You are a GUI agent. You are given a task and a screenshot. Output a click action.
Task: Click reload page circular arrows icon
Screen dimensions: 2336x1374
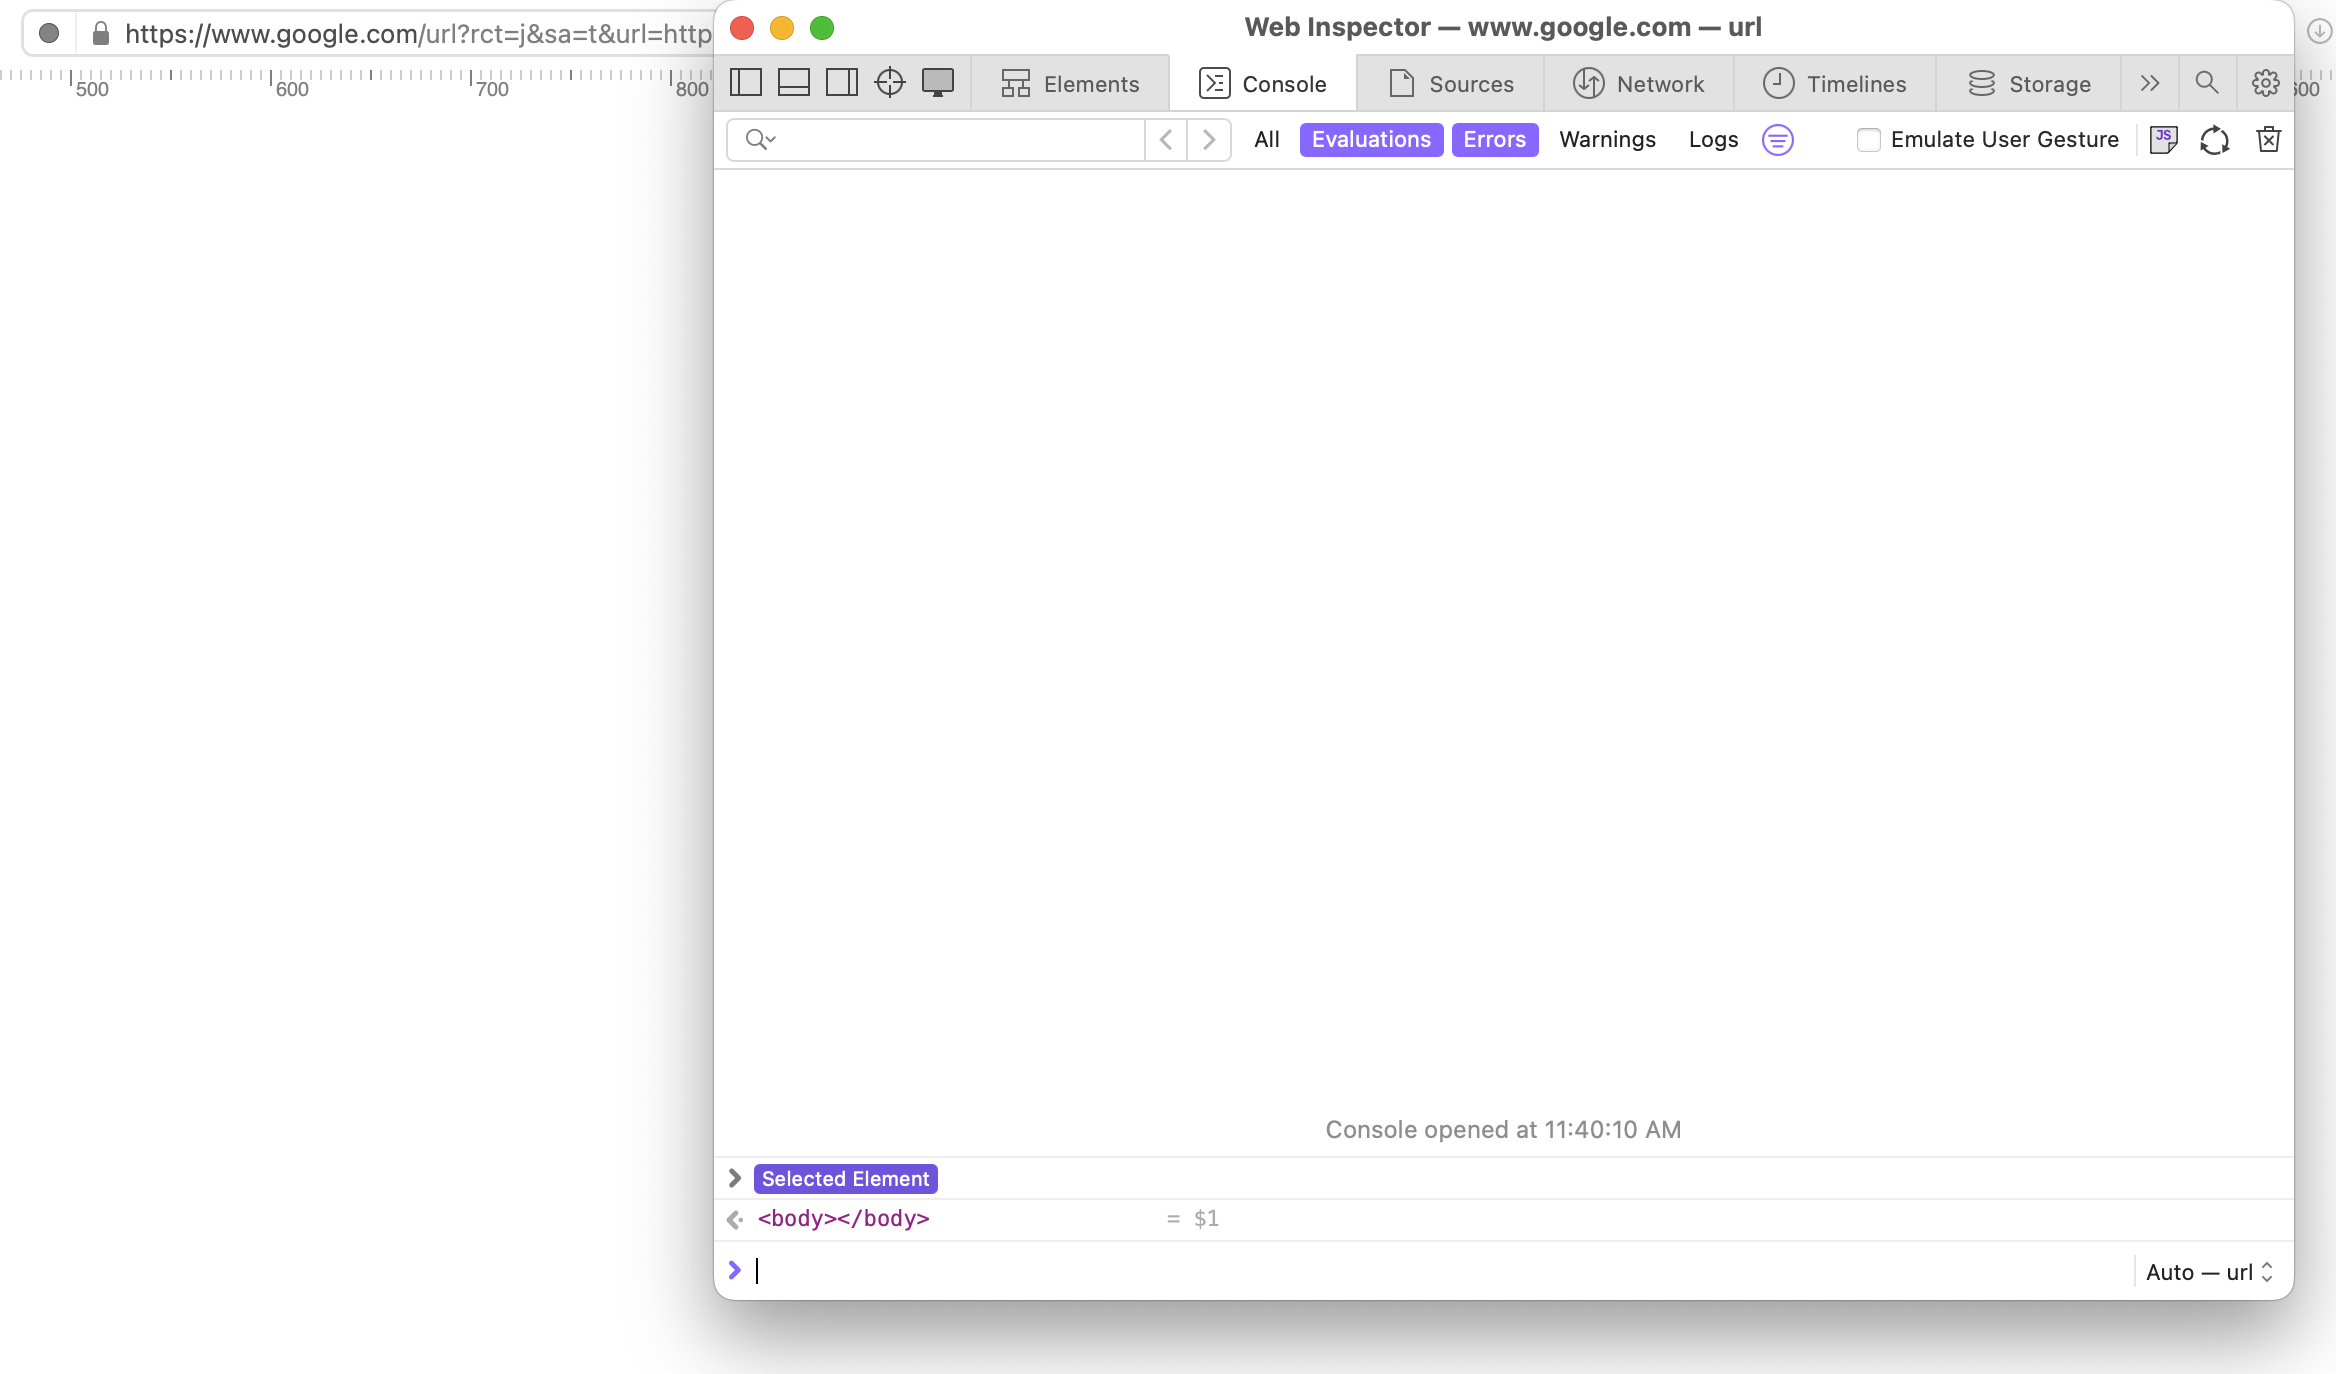click(2215, 140)
